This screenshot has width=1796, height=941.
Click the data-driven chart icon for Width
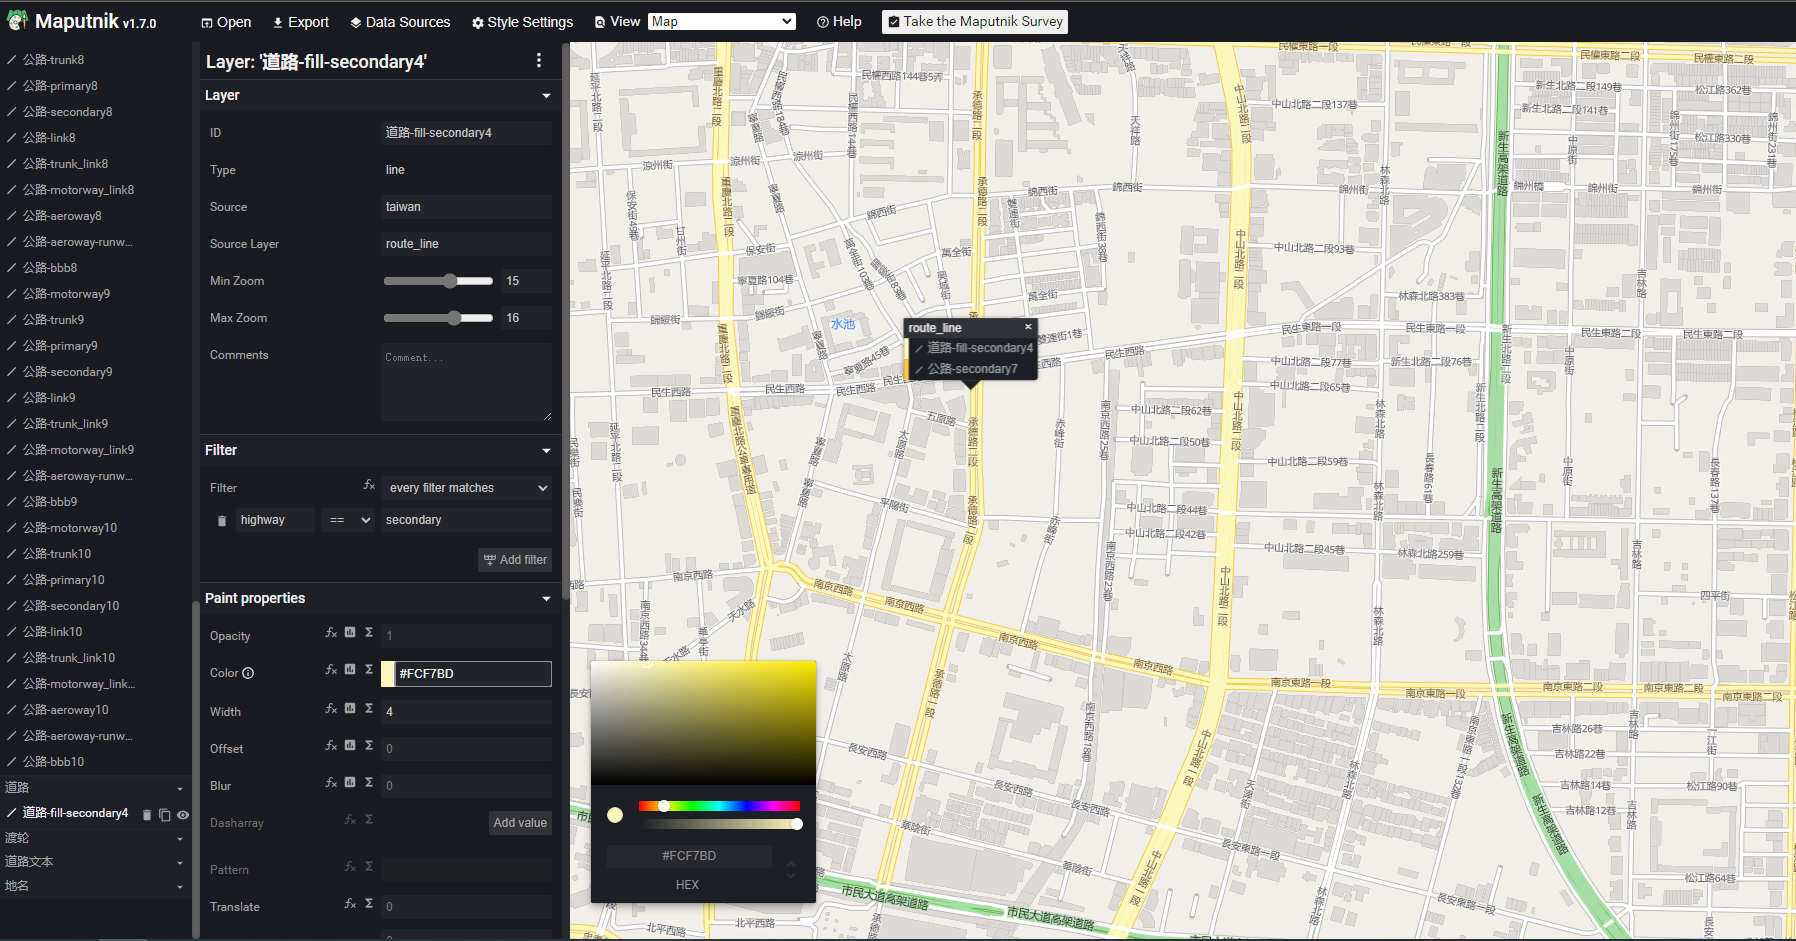[349, 708]
